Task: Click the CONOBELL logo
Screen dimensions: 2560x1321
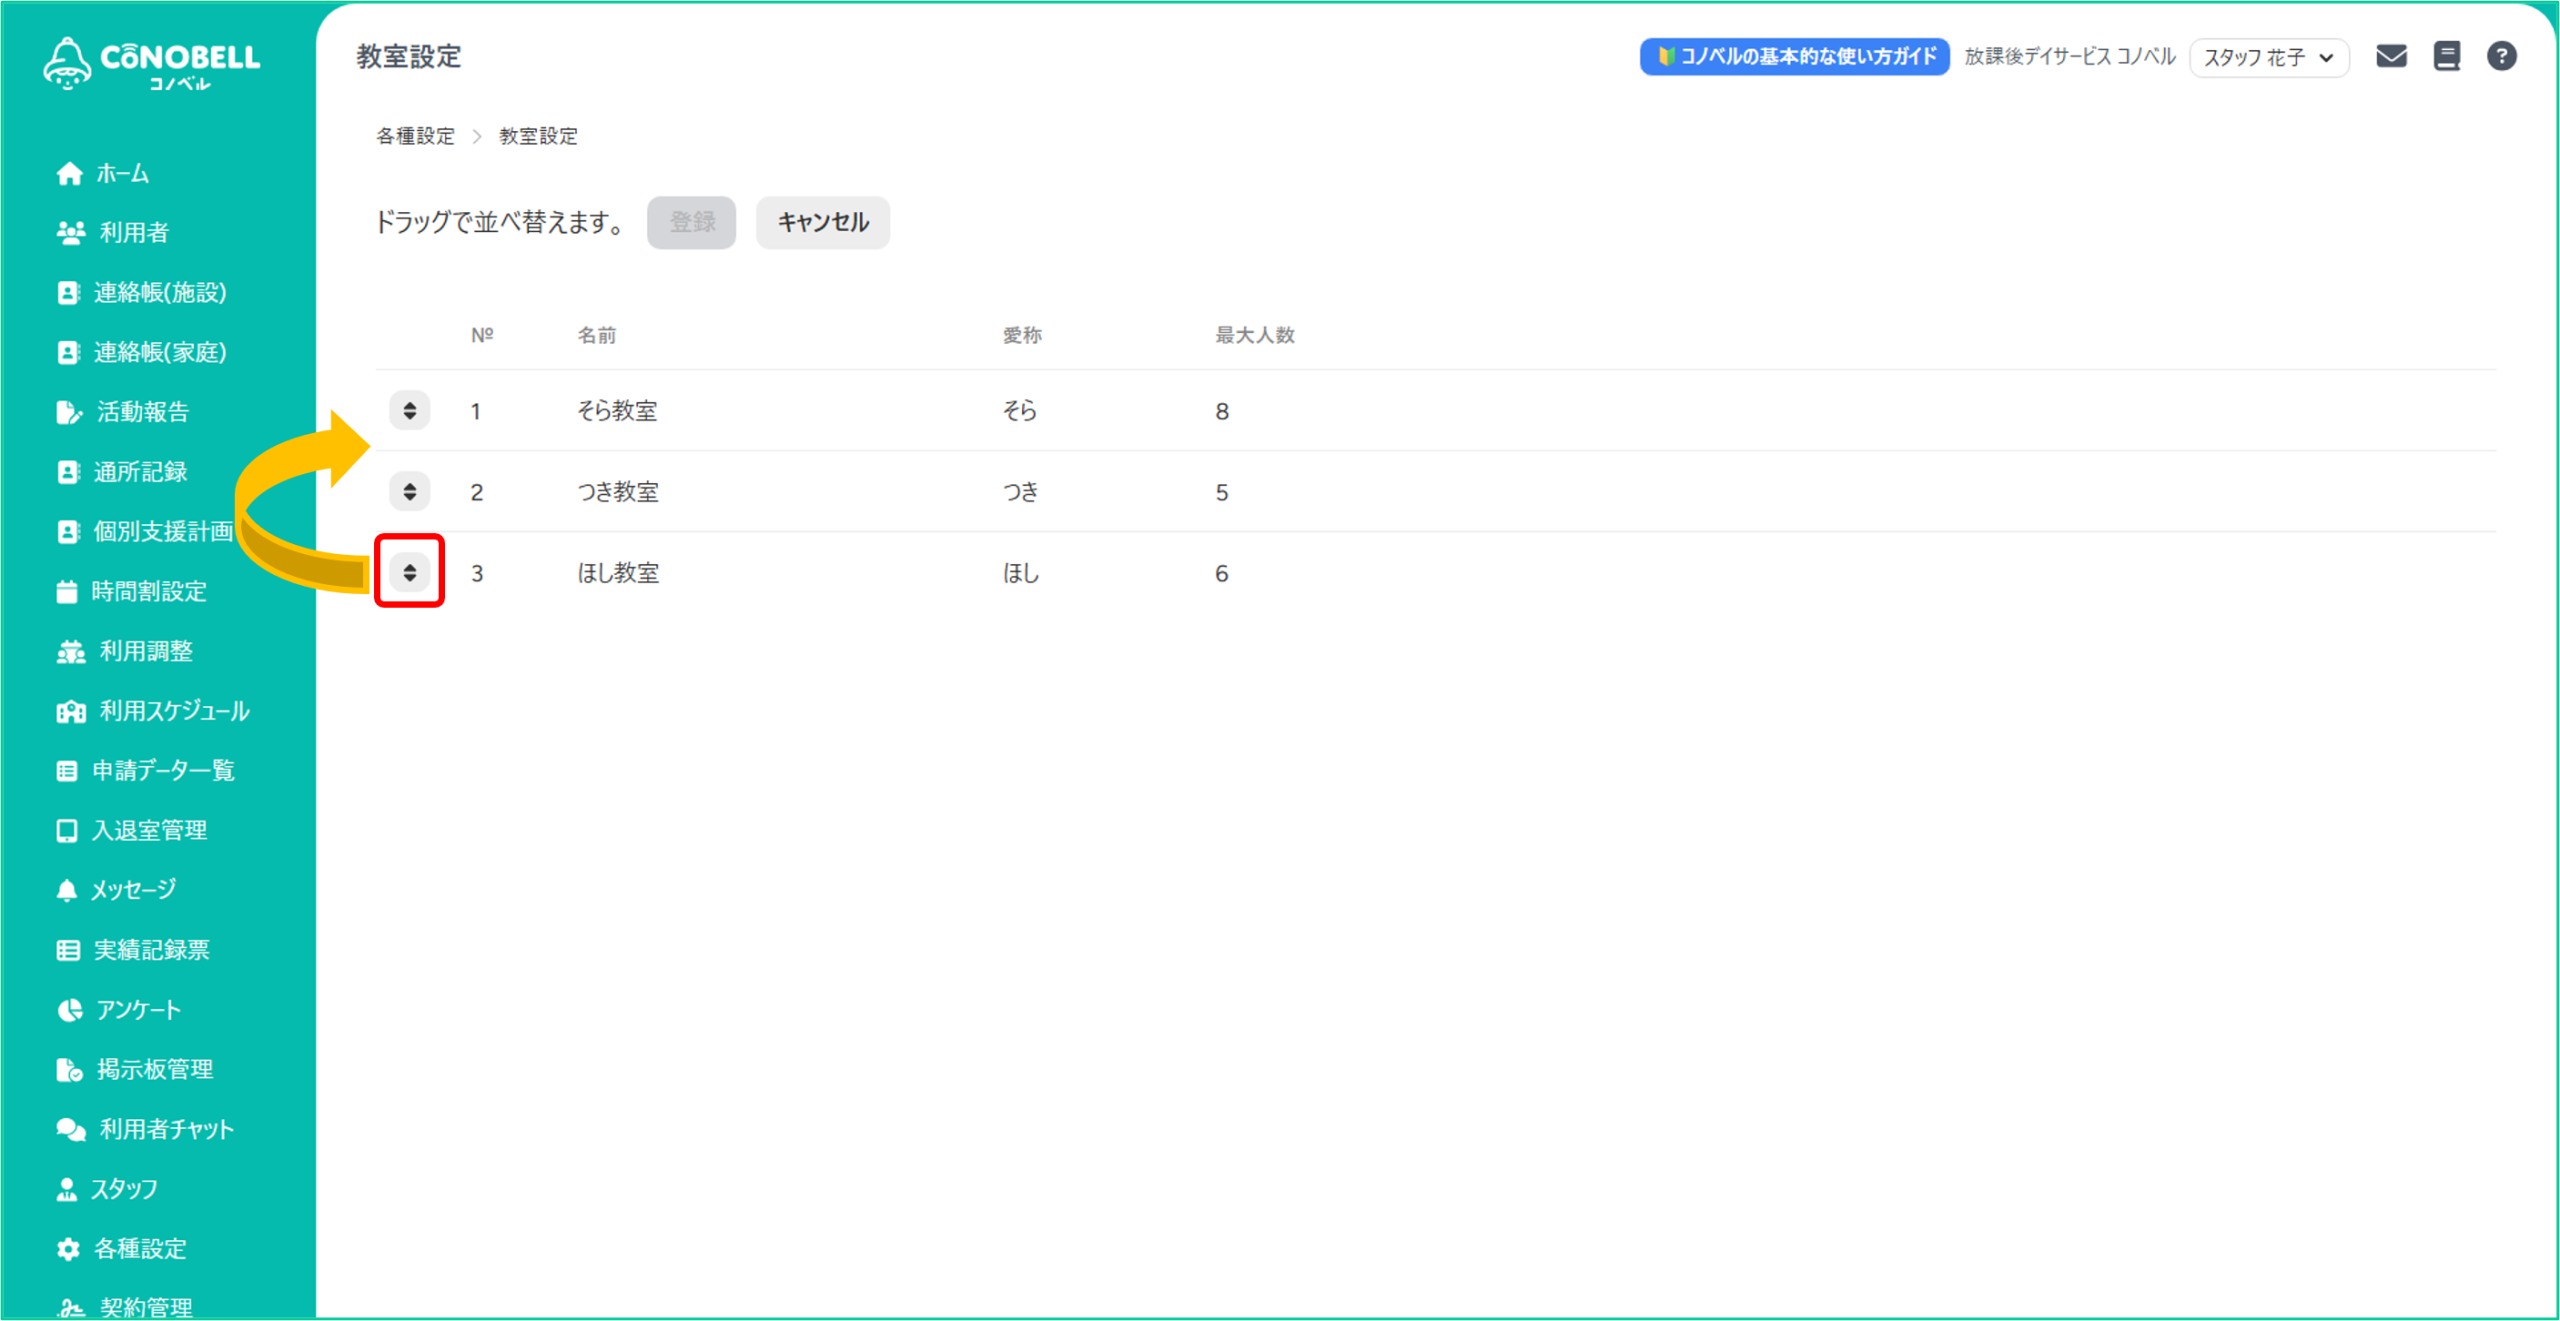Action: [x=152, y=64]
